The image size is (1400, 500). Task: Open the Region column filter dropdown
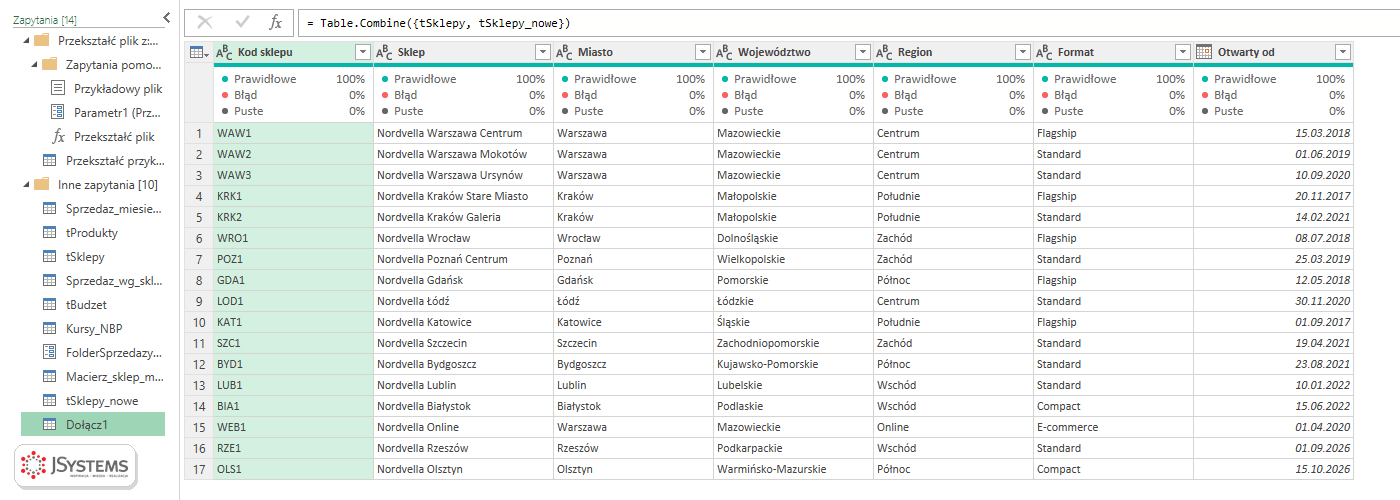pos(1022,52)
